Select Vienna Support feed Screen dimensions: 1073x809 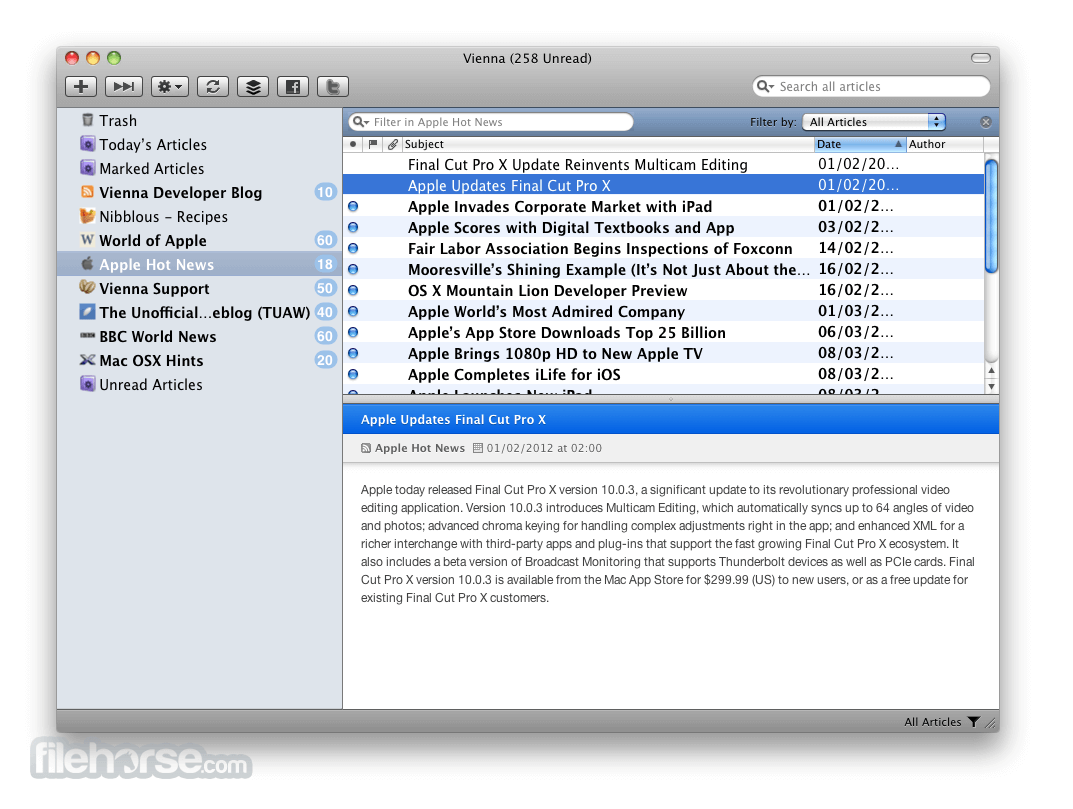[x=199, y=288]
